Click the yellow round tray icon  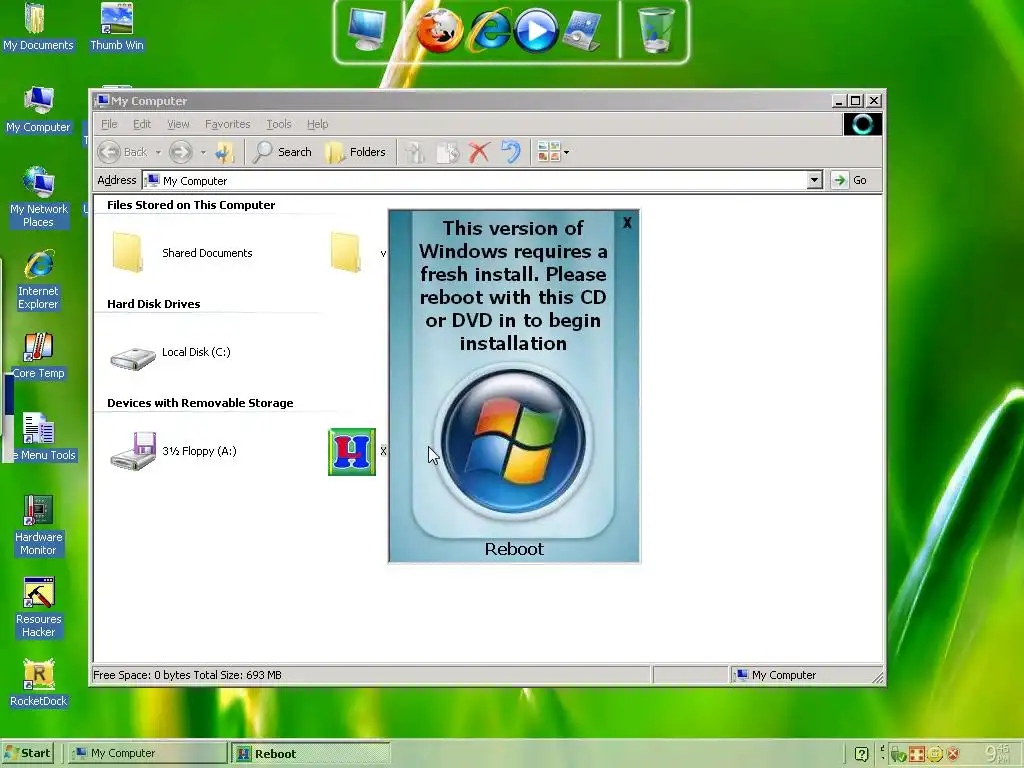click(x=935, y=754)
